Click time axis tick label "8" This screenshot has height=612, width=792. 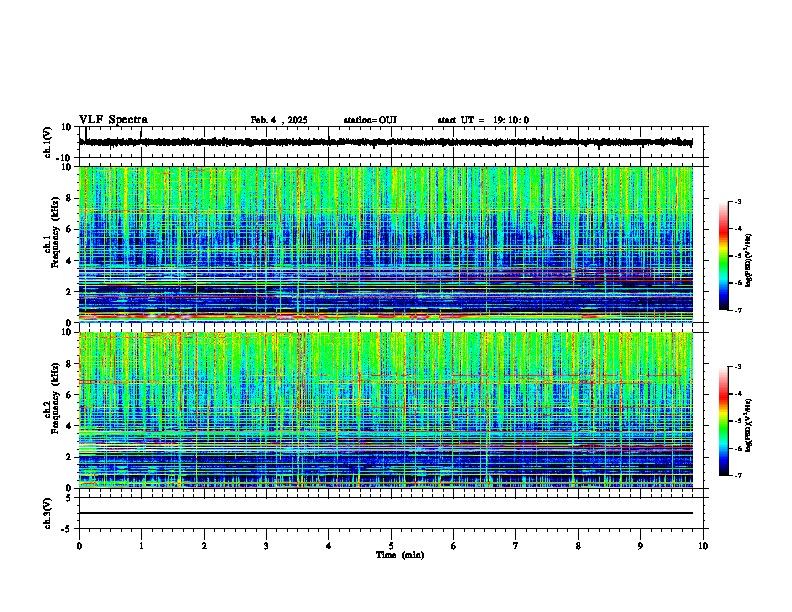coord(578,546)
